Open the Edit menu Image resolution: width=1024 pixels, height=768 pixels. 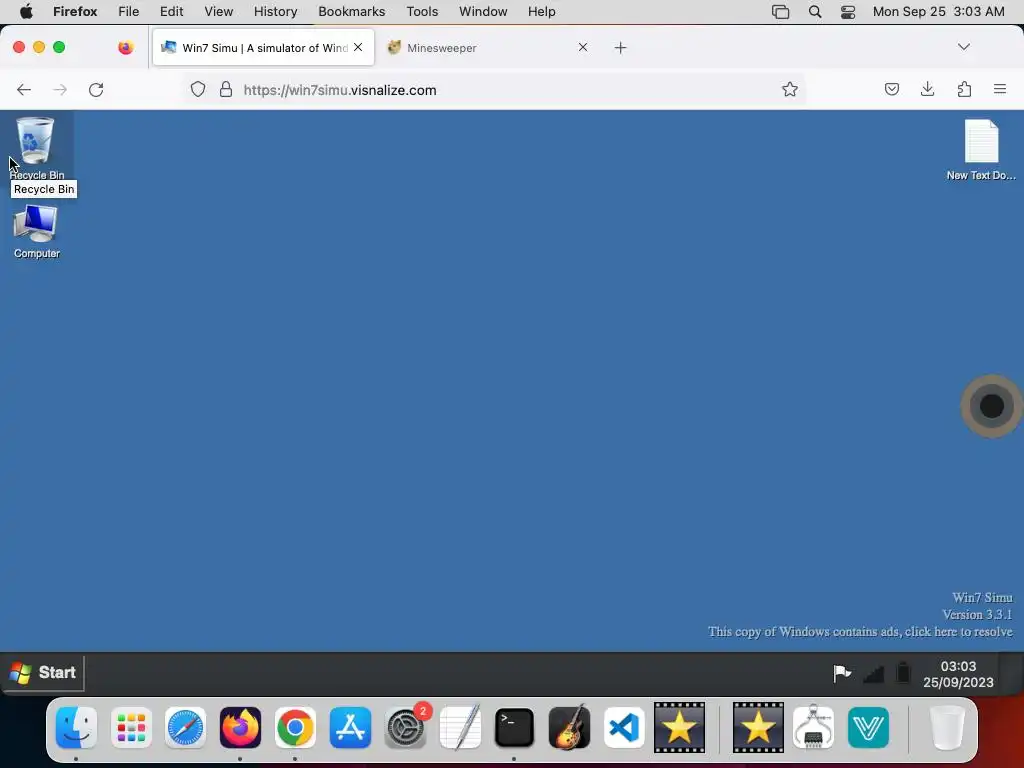pyautogui.click(x=172, y=11)
